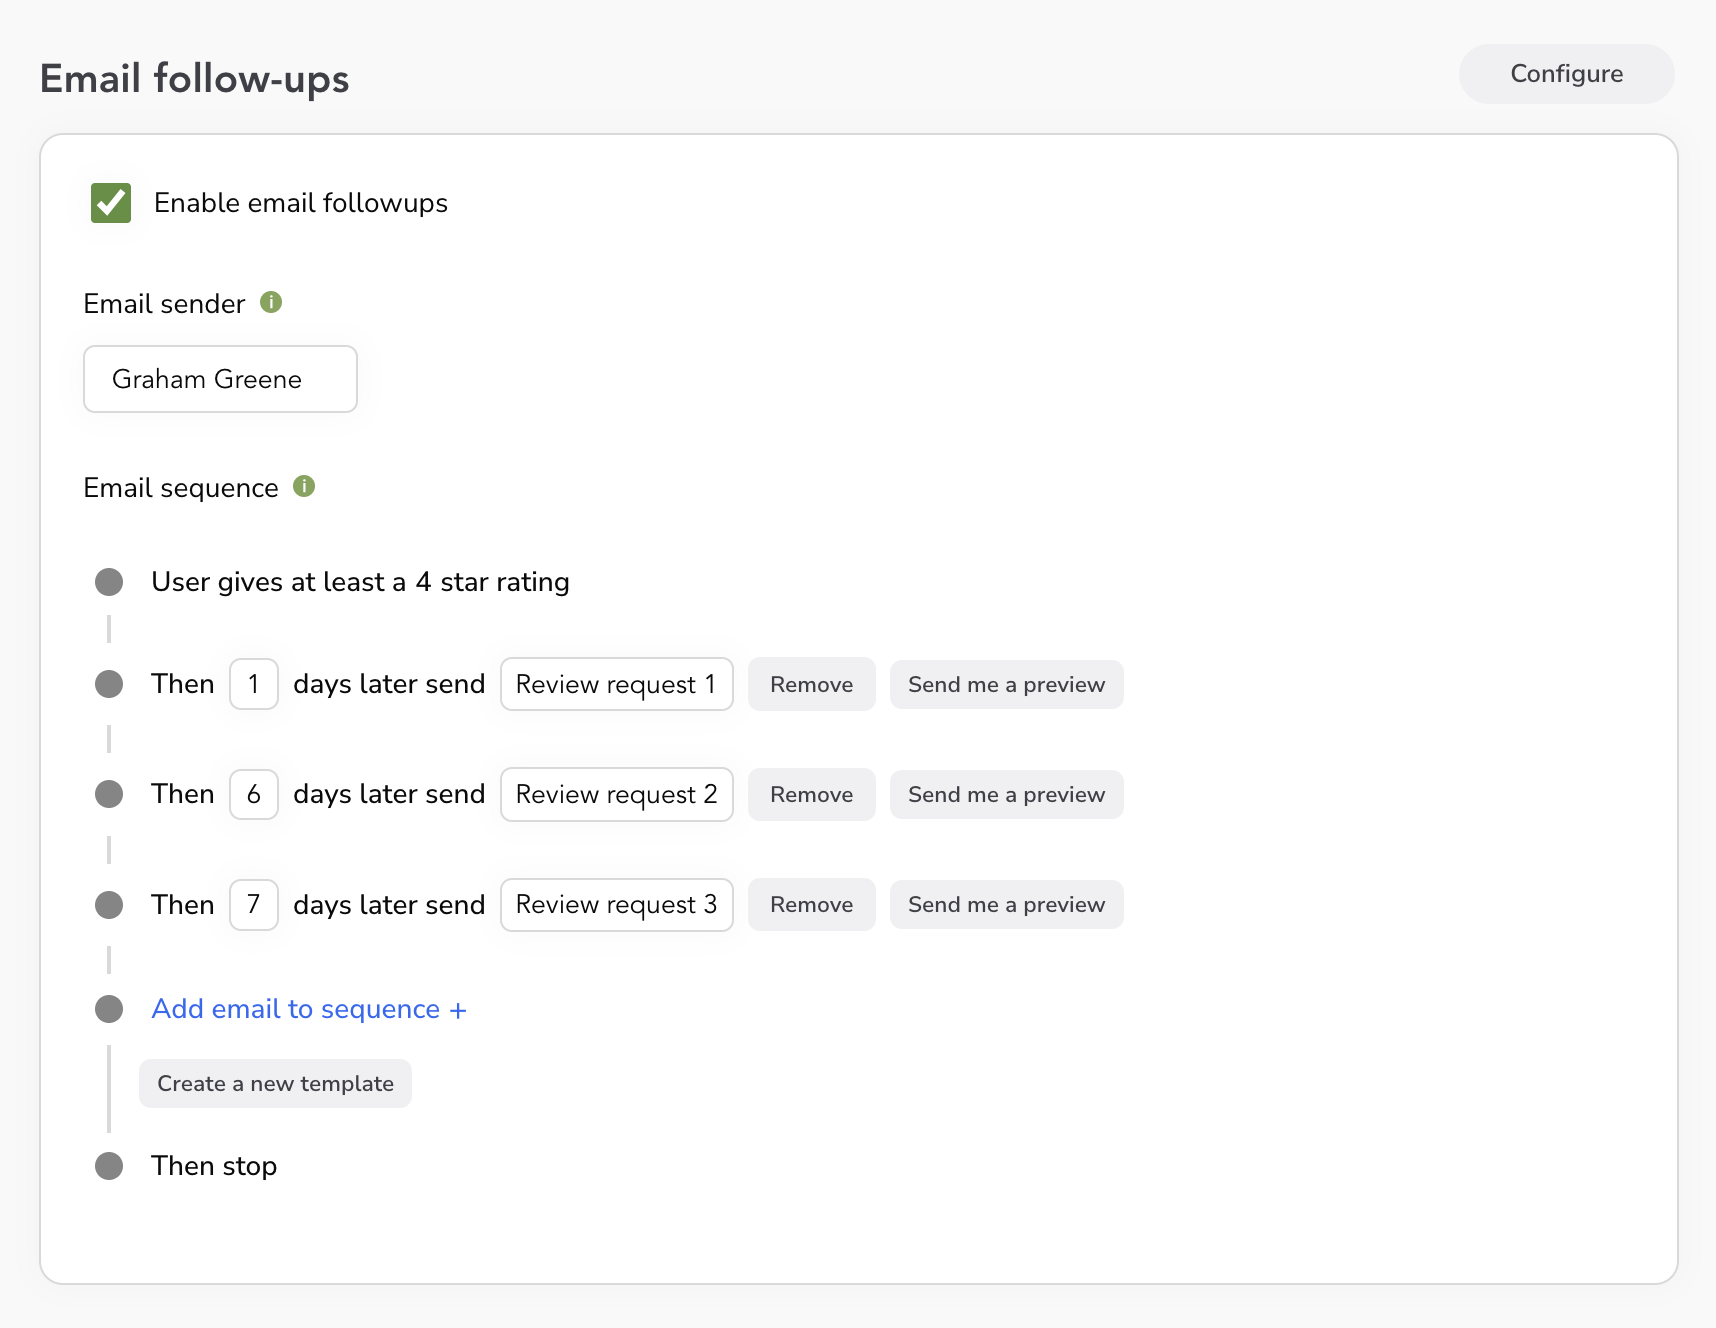The width and height of the screenshot is (1716, 1328).
Task: Send a preview of Review request 3
Action: point(1006,904)
